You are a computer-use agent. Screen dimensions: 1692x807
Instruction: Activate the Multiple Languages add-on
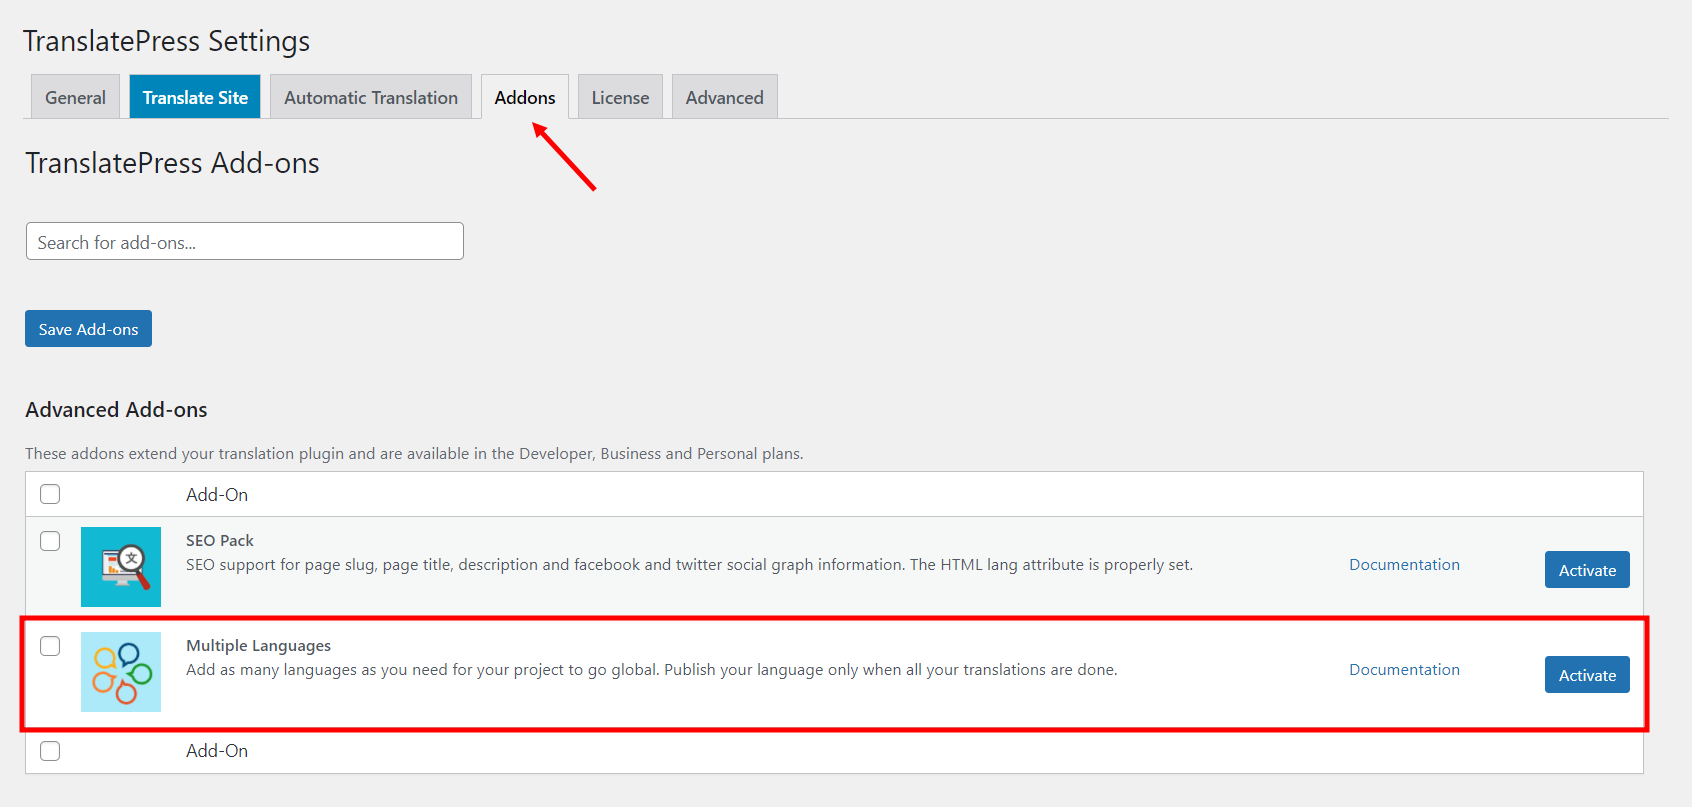pyautogui.click(x=1587, y=675)
